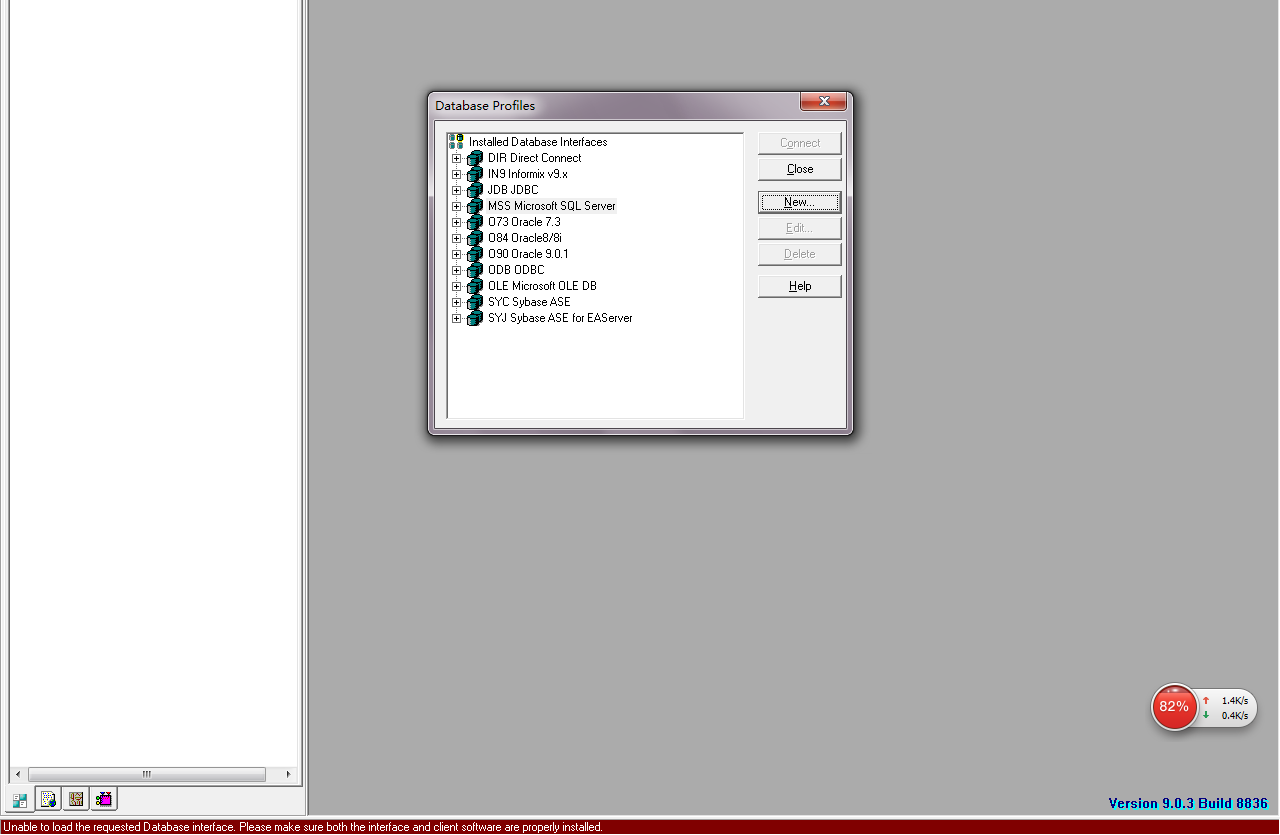Viewport: 1280px width, 835px height.
Task: Select the first workspace tab icon at panel bottom
Action: [20, 800]
